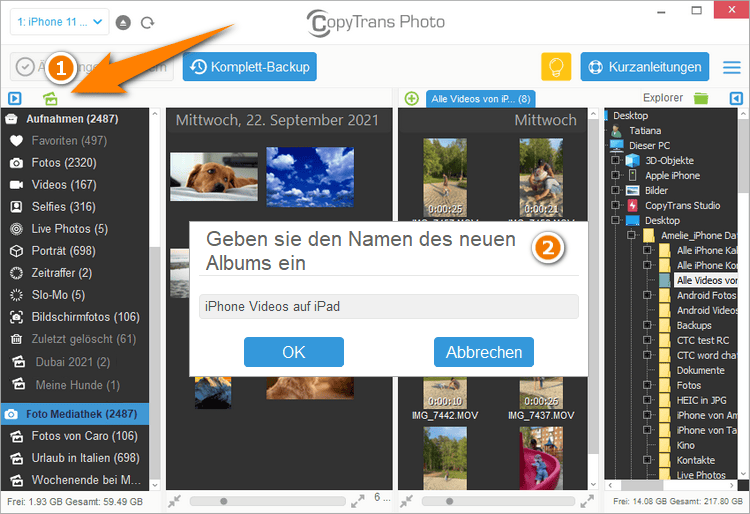Click the Fotos von Caro album icon
The image size is (750, 514).
point(16,436)
